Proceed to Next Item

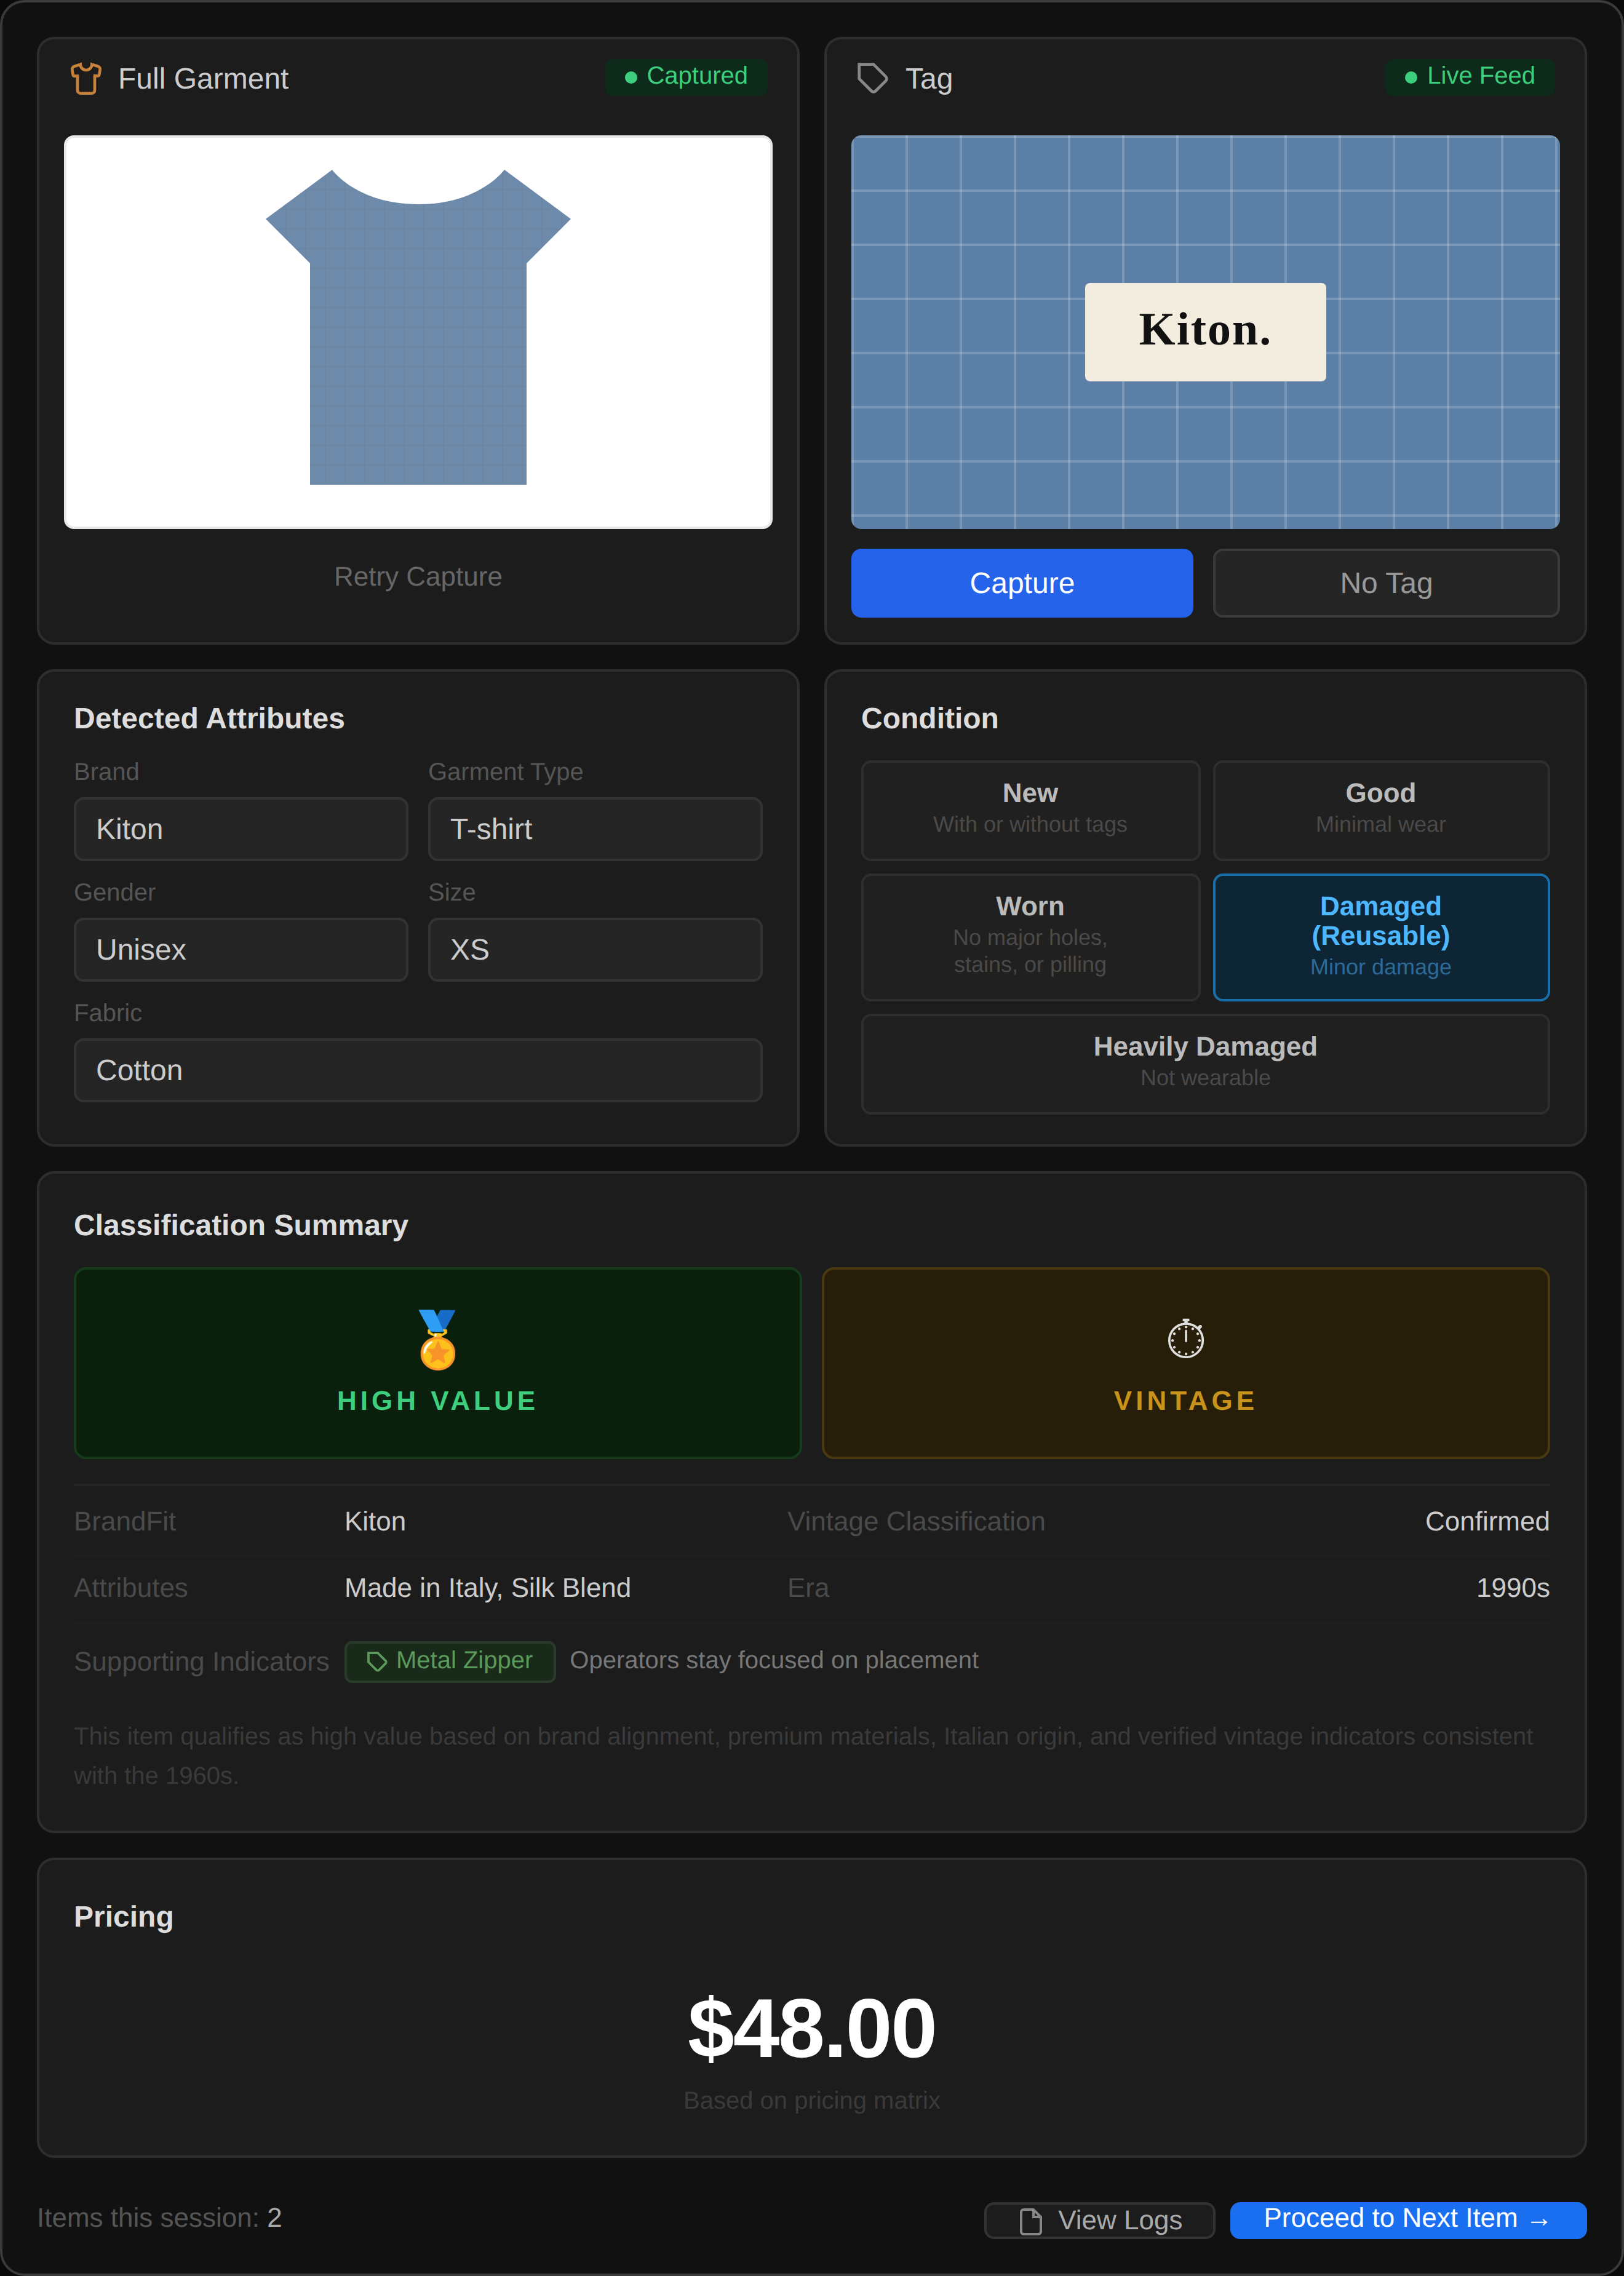click(x=1408, y=2220)
